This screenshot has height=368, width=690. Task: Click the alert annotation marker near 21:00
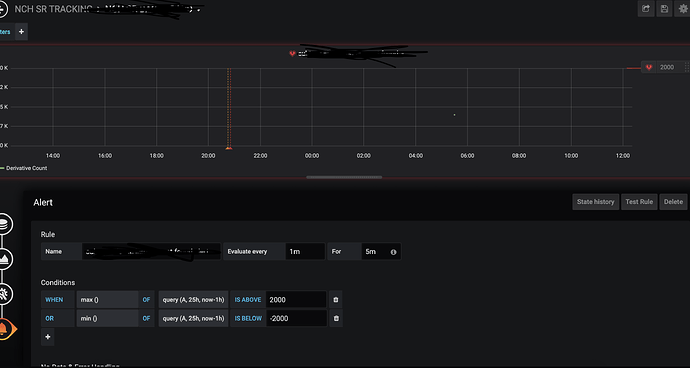229,148
